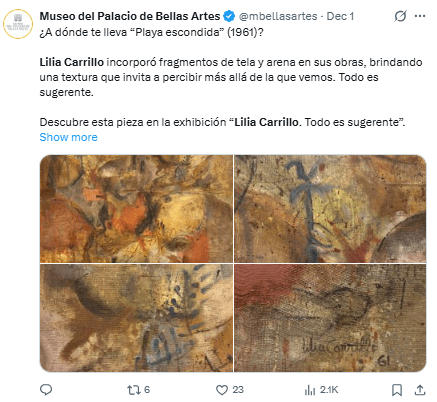Open top-left painting detail image
The height and width of the screenshot is (402, 437).
coord(136,209)
